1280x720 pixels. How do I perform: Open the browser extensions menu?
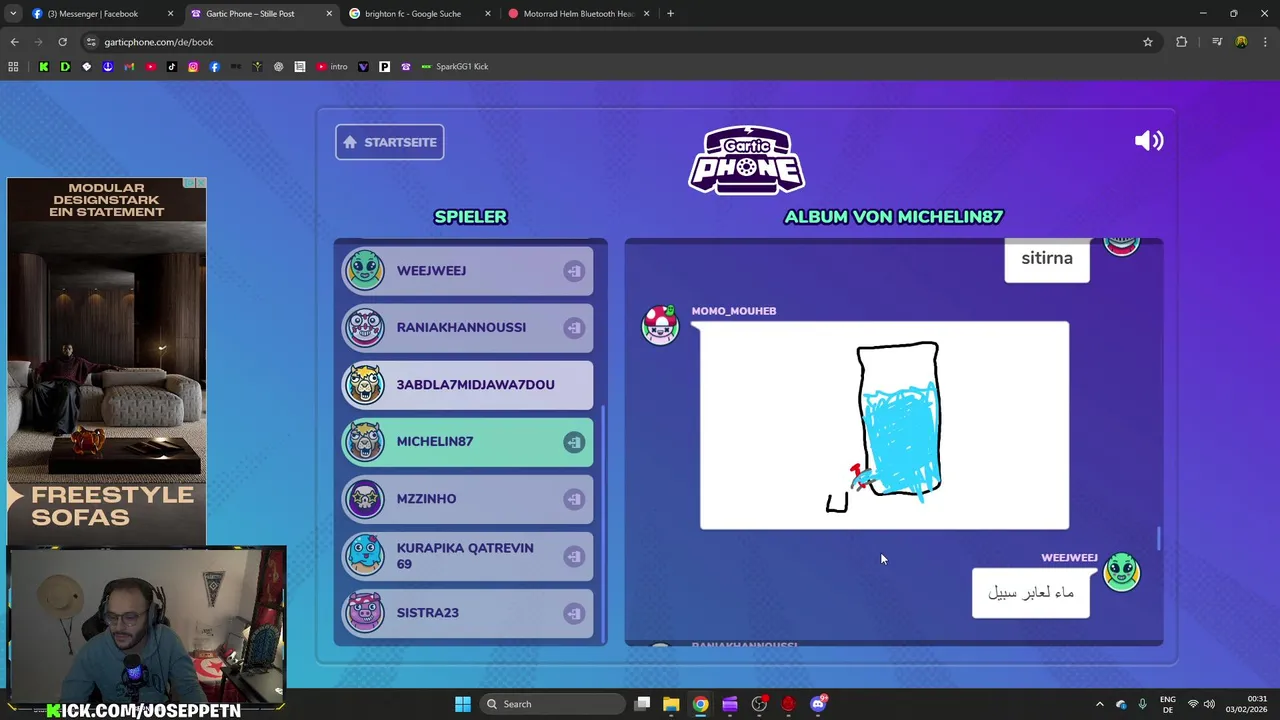pyautogui.click(x=1182, y=42)
